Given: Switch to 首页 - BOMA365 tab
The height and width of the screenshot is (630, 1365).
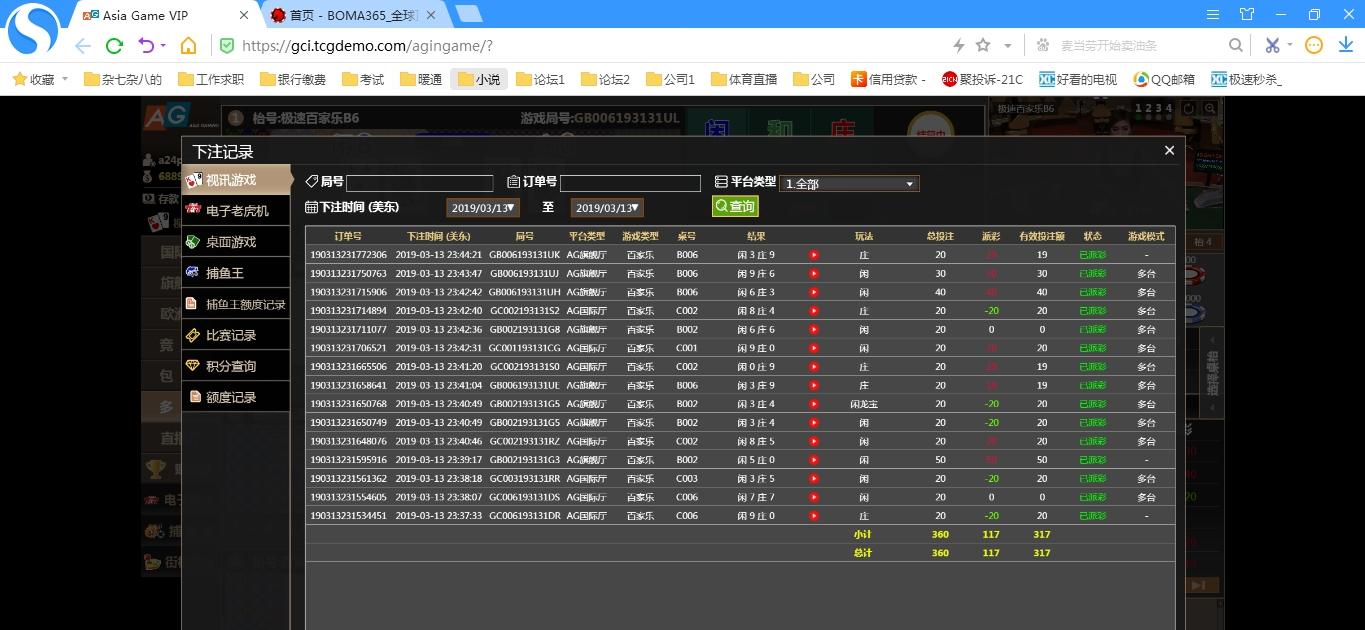Looking at the screenshot, I should (352, 15).
